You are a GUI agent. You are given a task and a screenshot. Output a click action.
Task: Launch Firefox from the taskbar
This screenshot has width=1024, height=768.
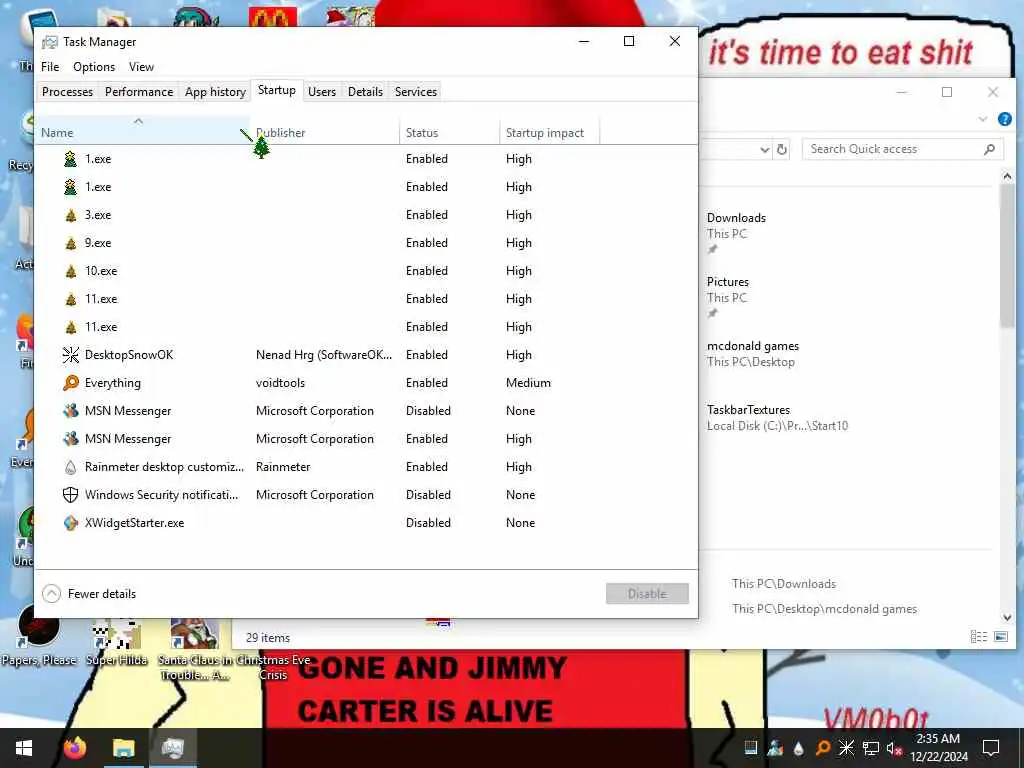click(75, 748)
